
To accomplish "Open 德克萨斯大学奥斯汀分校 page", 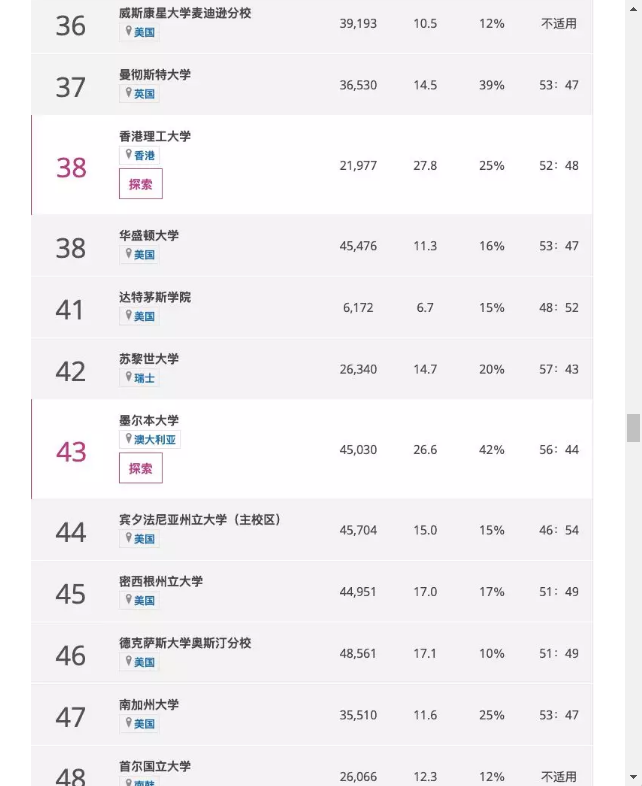I will pos(185,643).
